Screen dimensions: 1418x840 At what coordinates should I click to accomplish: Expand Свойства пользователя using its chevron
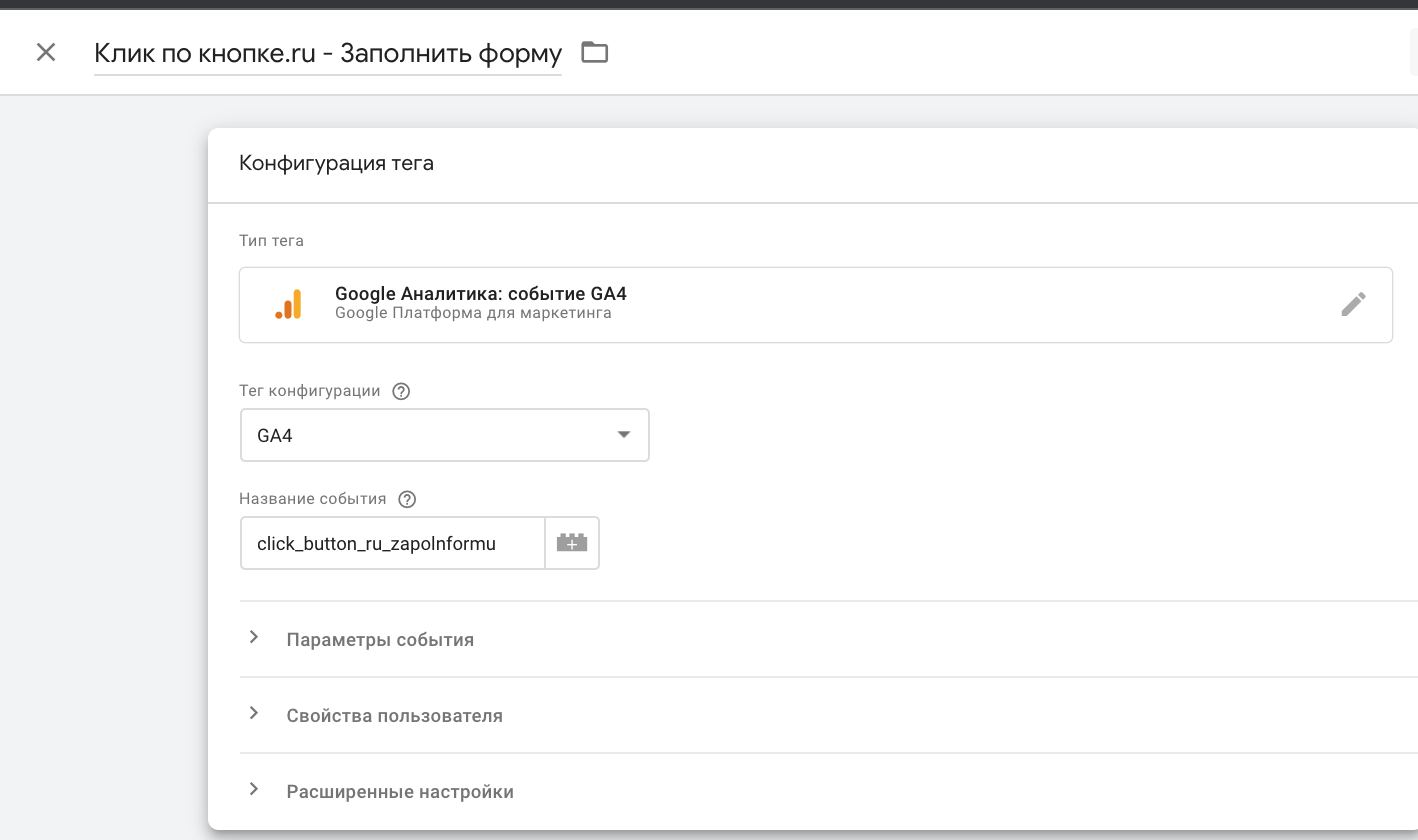coord(254,714)
